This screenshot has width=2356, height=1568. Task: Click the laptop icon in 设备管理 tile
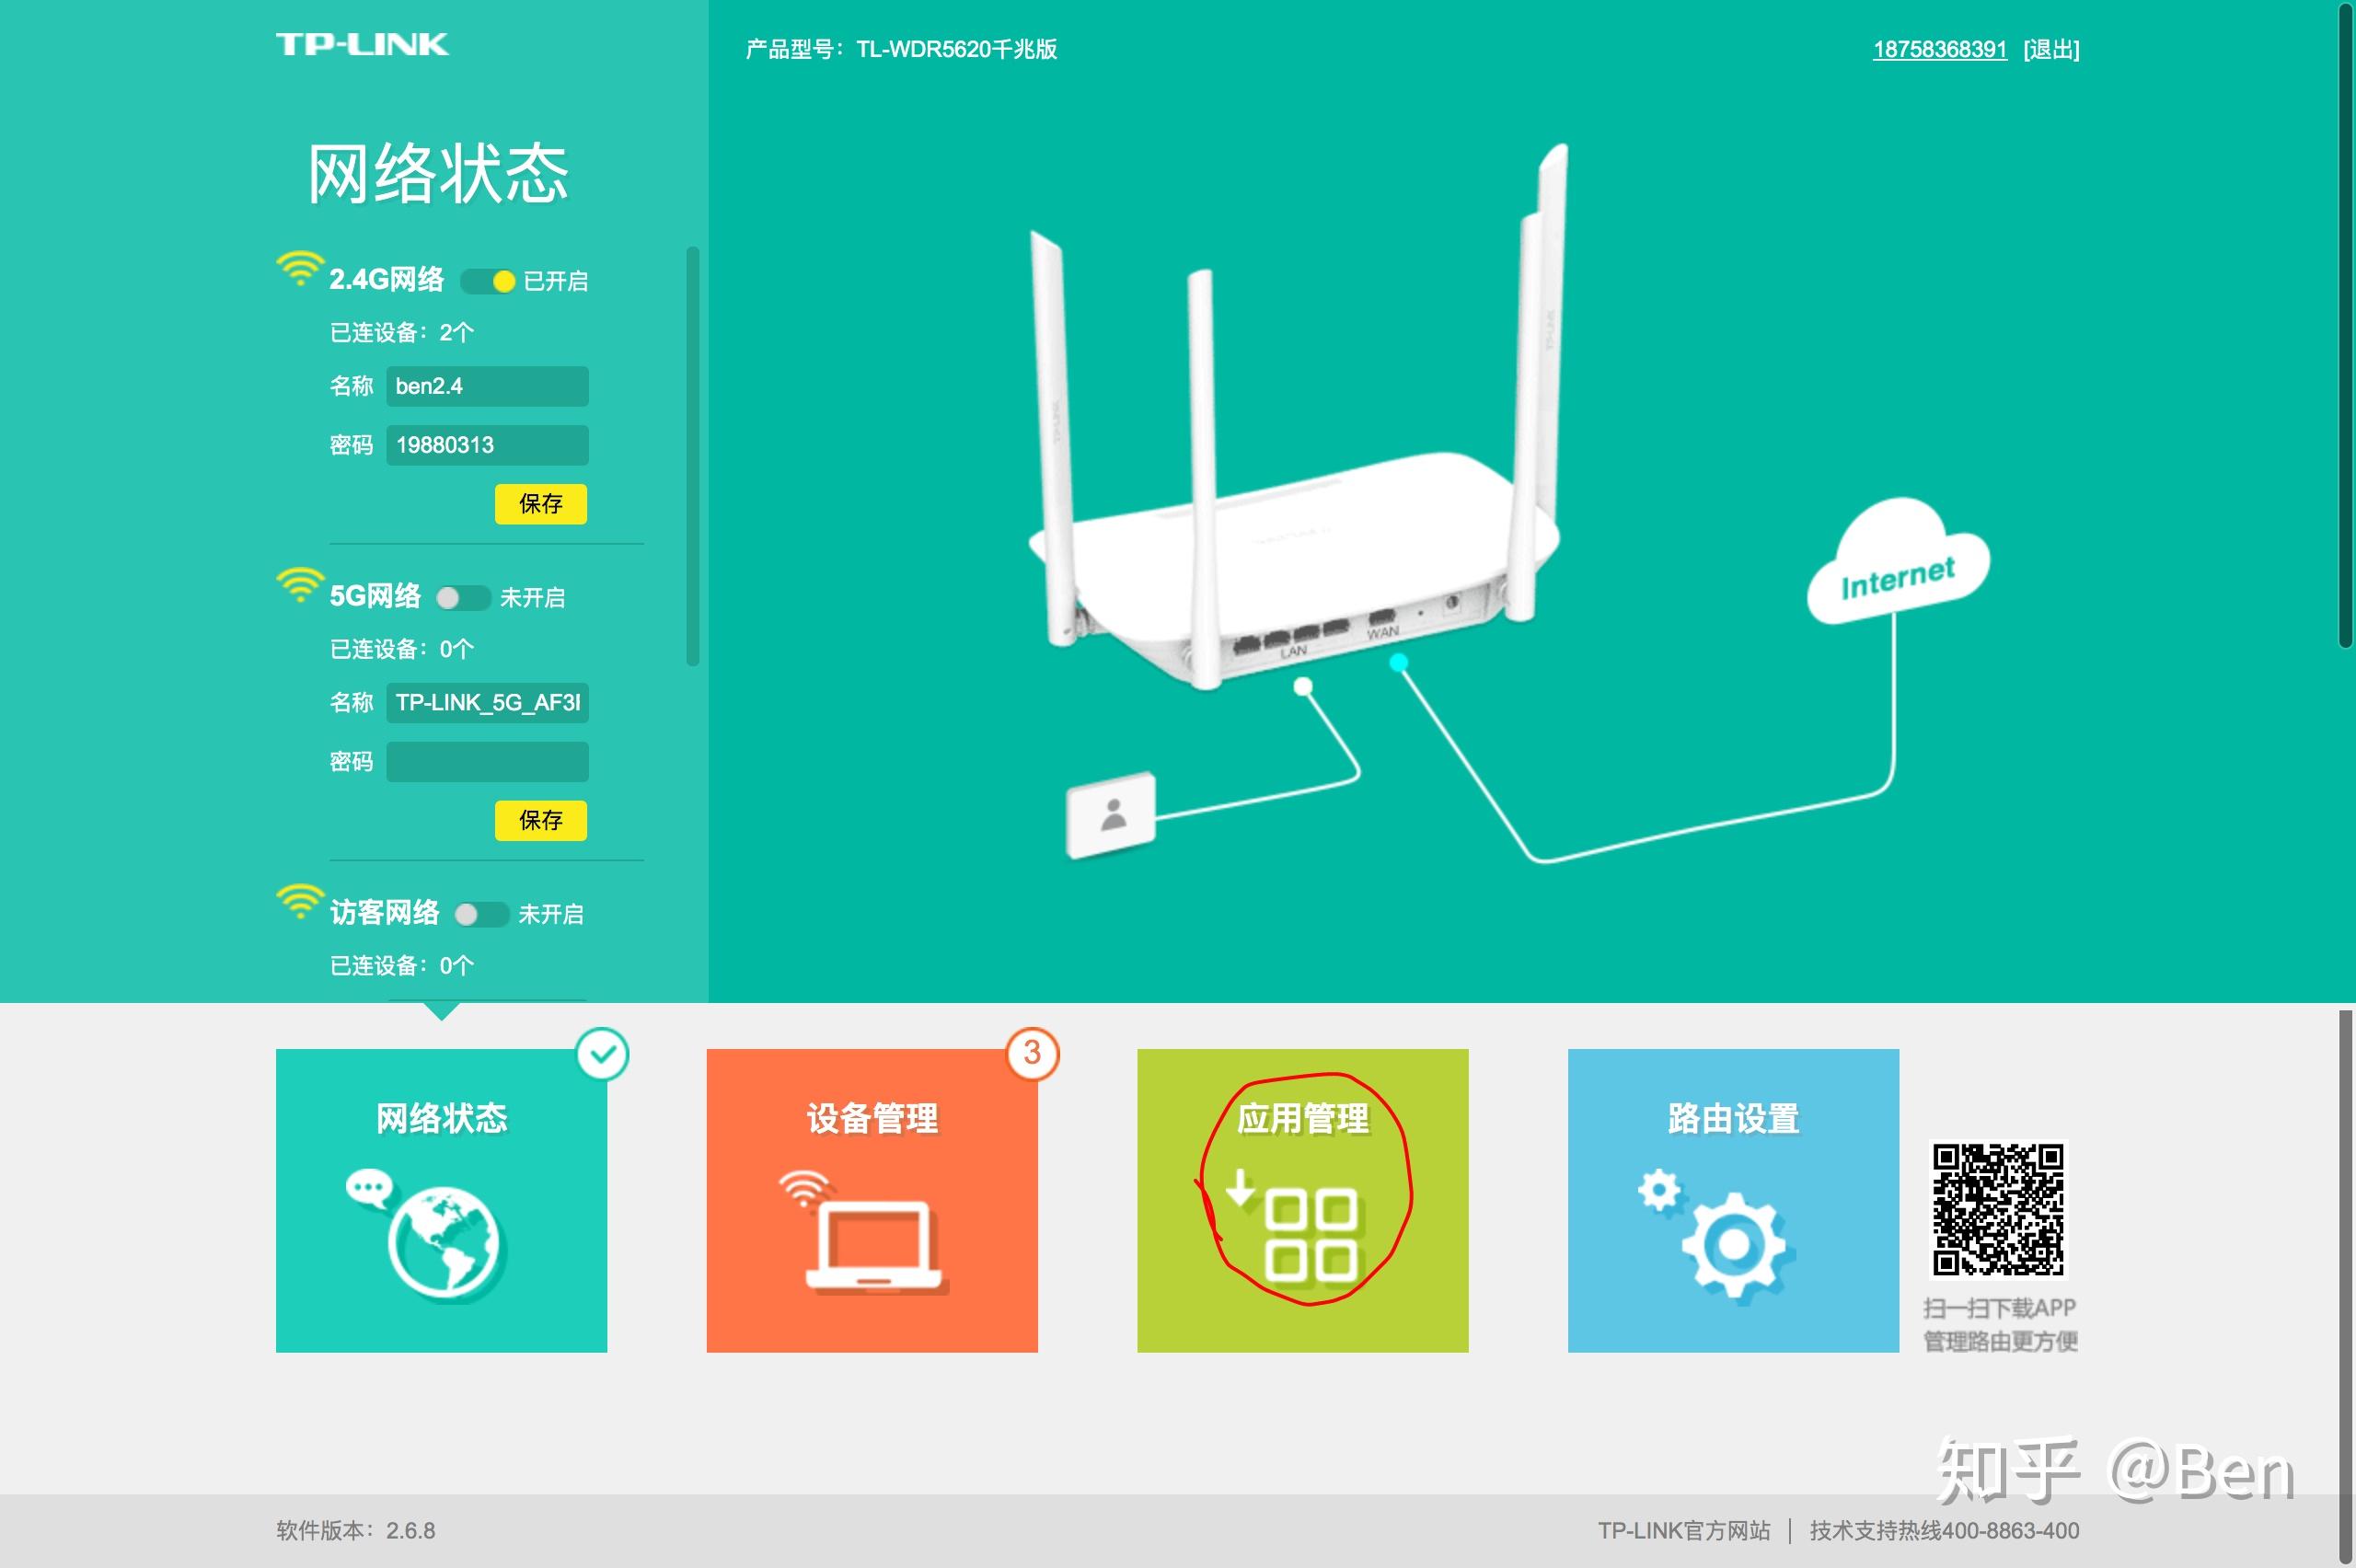coord(864,1231)
